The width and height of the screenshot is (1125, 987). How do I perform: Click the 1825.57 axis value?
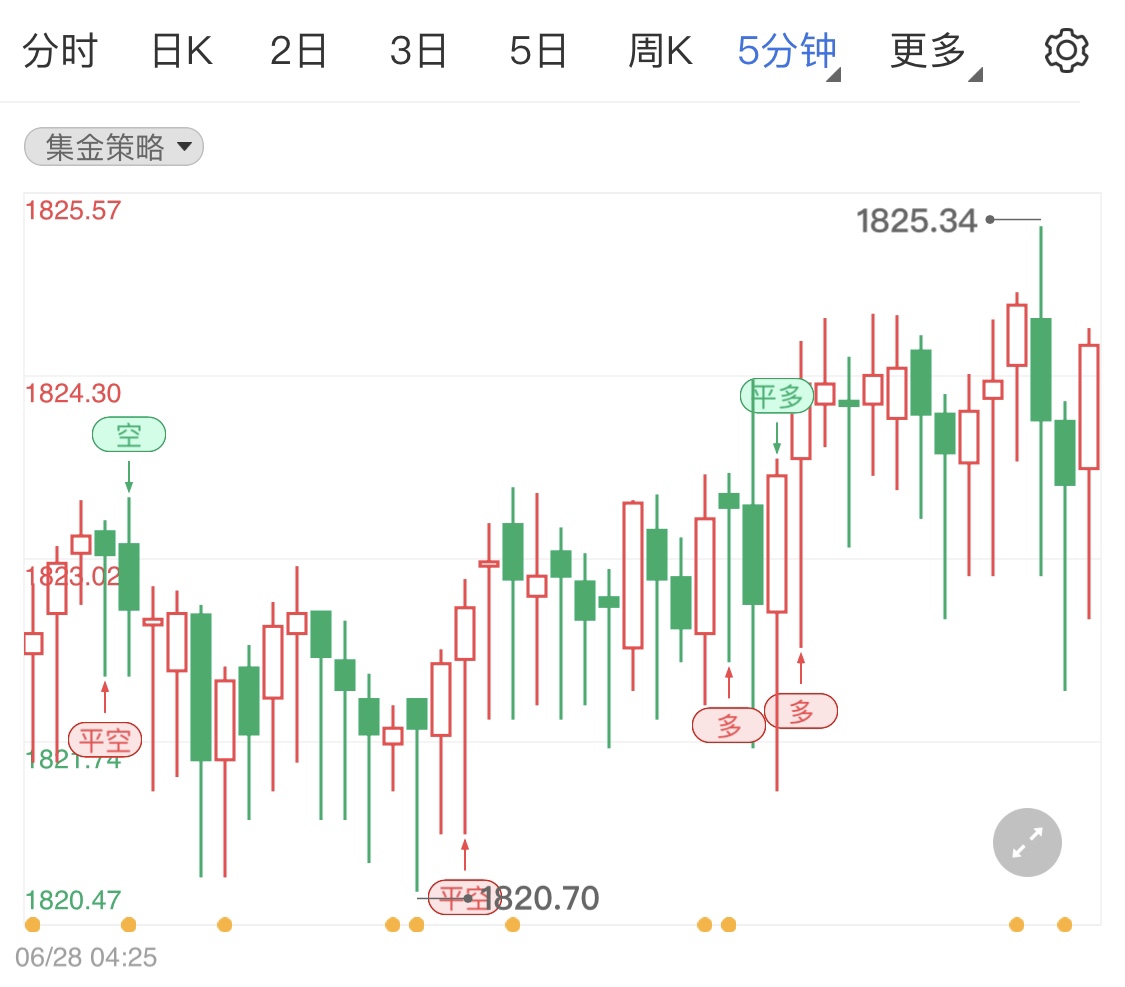click(x=73, y=210)
